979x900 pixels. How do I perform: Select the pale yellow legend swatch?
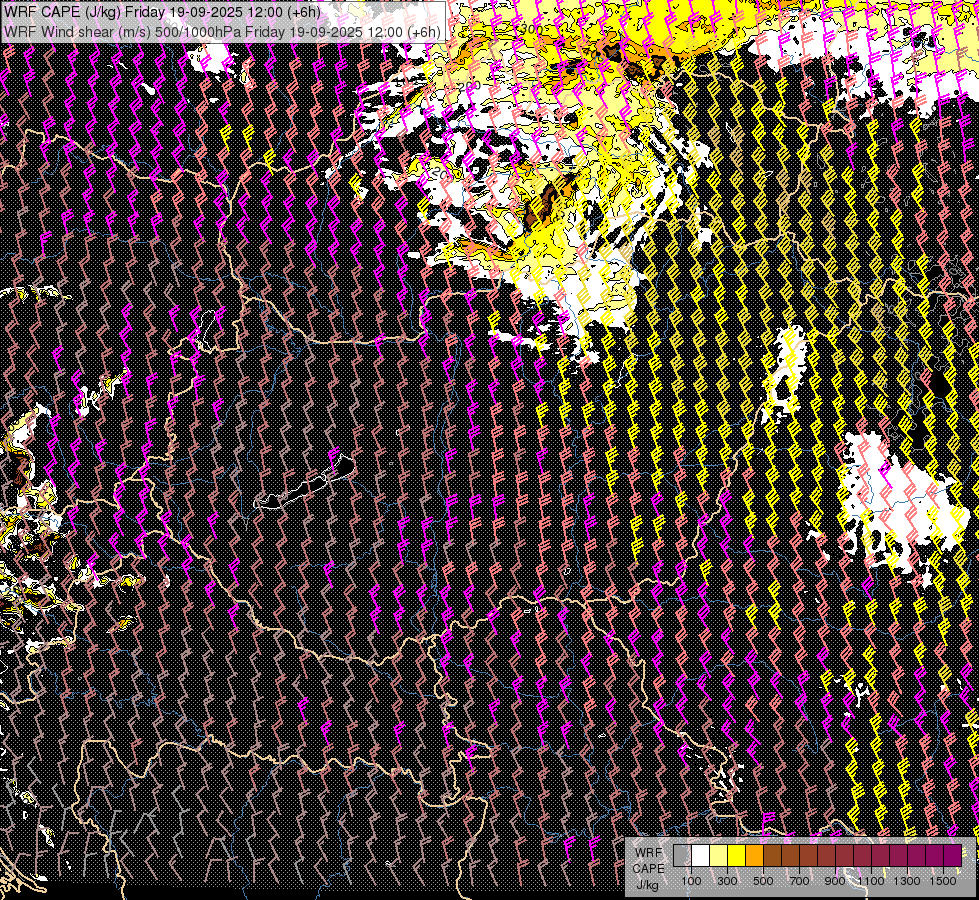(x=719, y=856)
